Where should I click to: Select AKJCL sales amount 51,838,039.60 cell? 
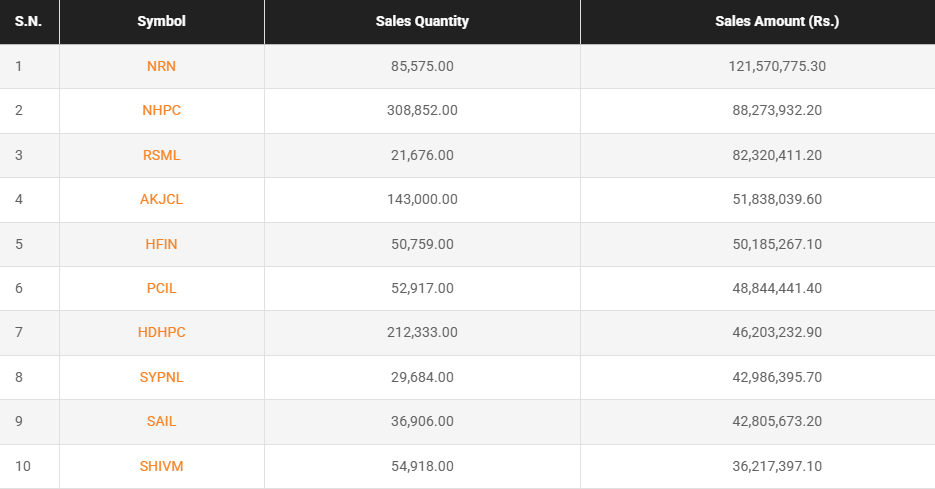pos(777,199)
